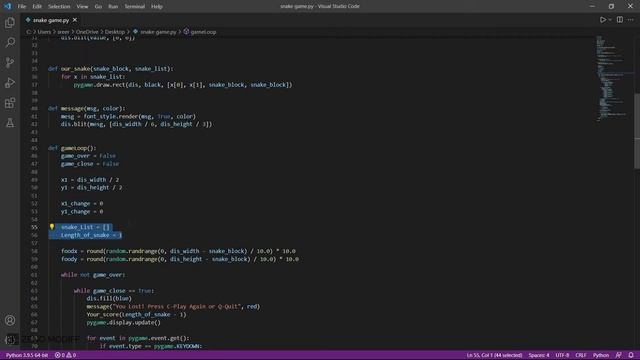Select Python 3.9.5 64-bit interpreter

27,355
